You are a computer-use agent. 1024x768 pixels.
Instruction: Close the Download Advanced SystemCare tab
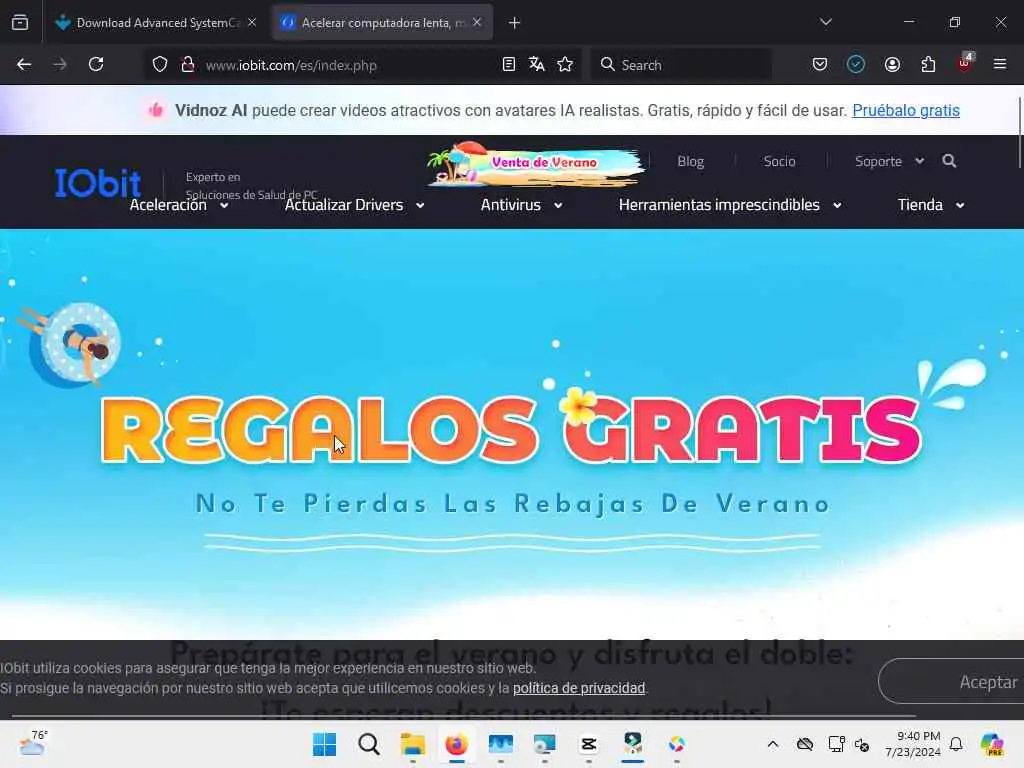click(x=252, y=22)
